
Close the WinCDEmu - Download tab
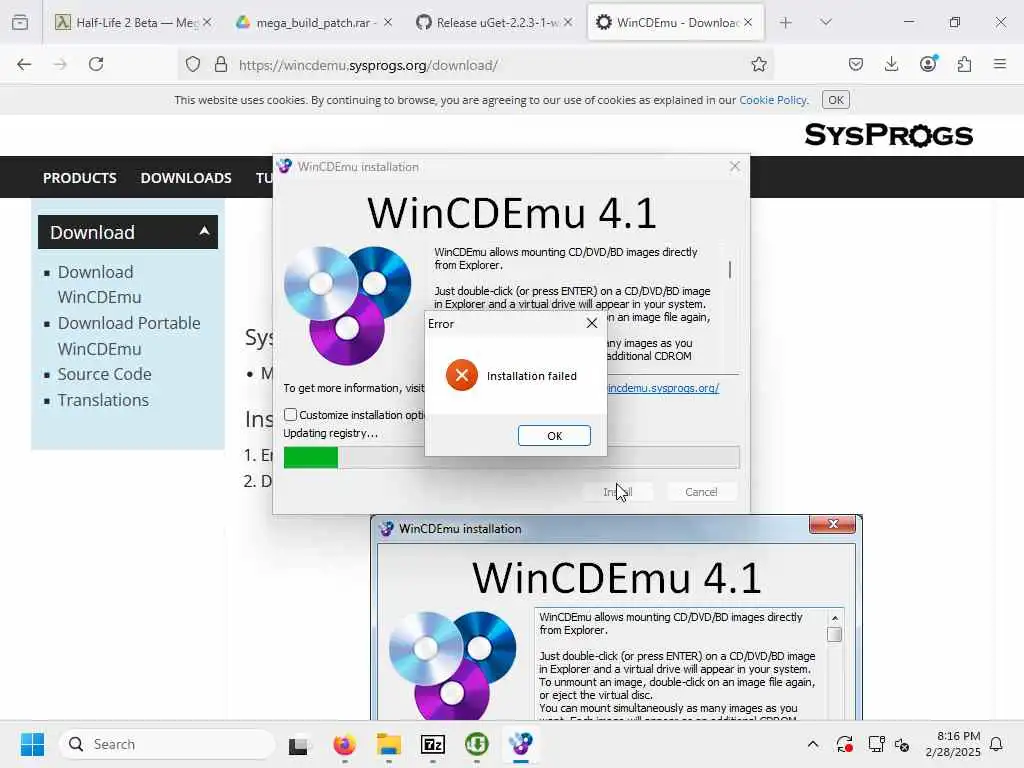(748, 22)
